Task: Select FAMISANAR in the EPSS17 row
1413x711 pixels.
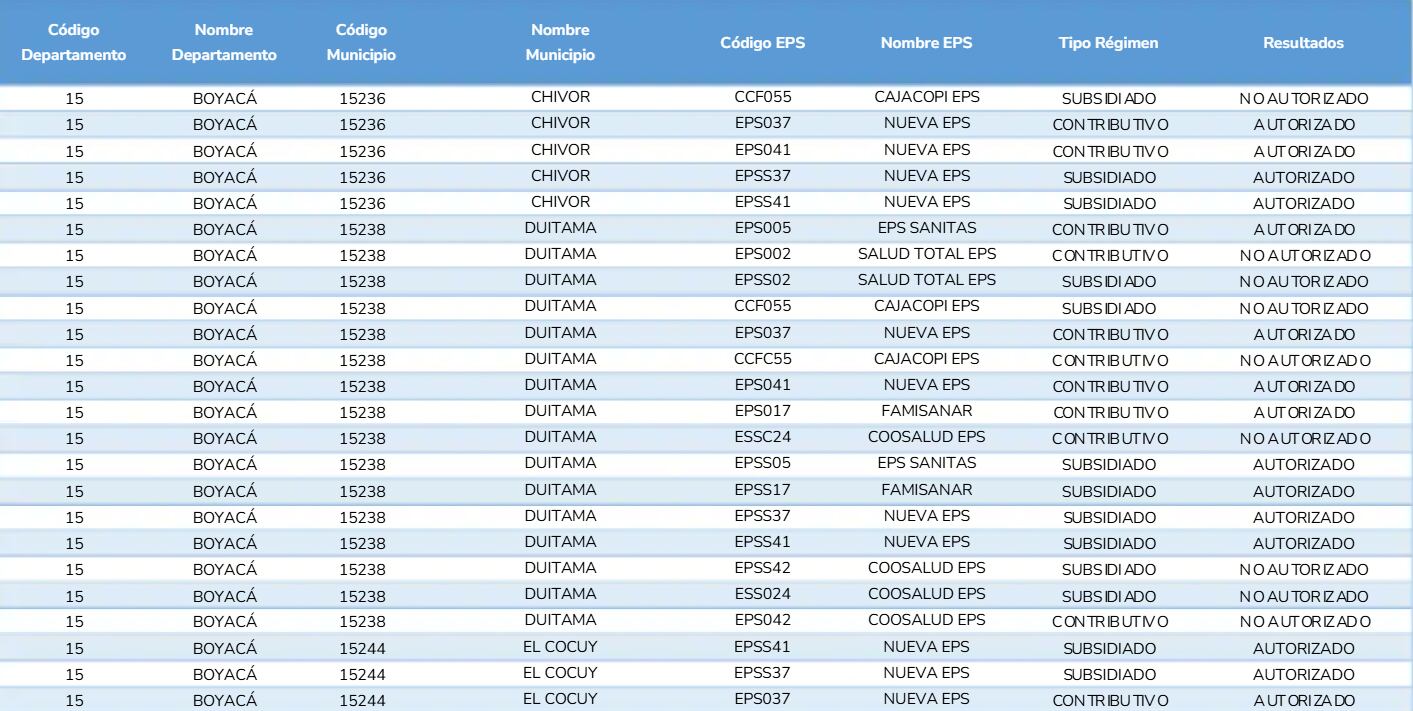Action: click(926, 490)
